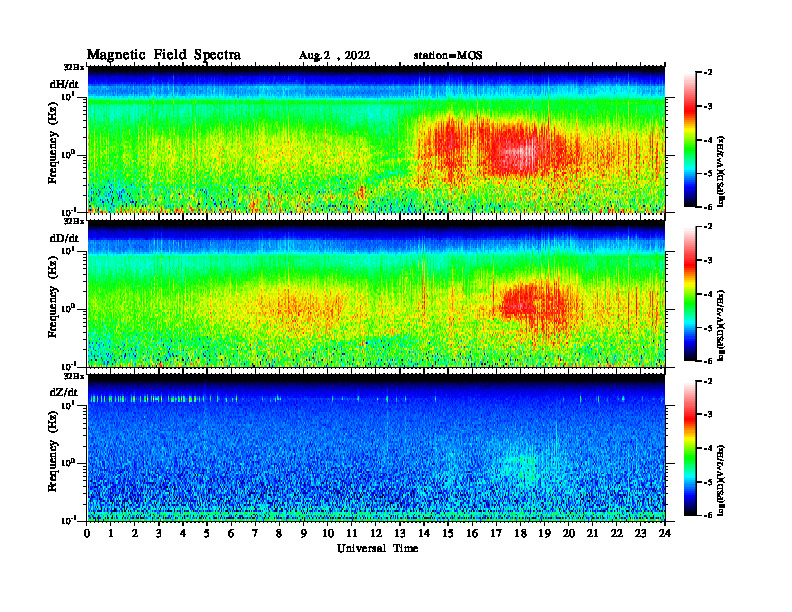Viewport: 792px width, 612px height.
Task: Click the log PSD label beside dD/dt color bar
Action: point(721,325)
